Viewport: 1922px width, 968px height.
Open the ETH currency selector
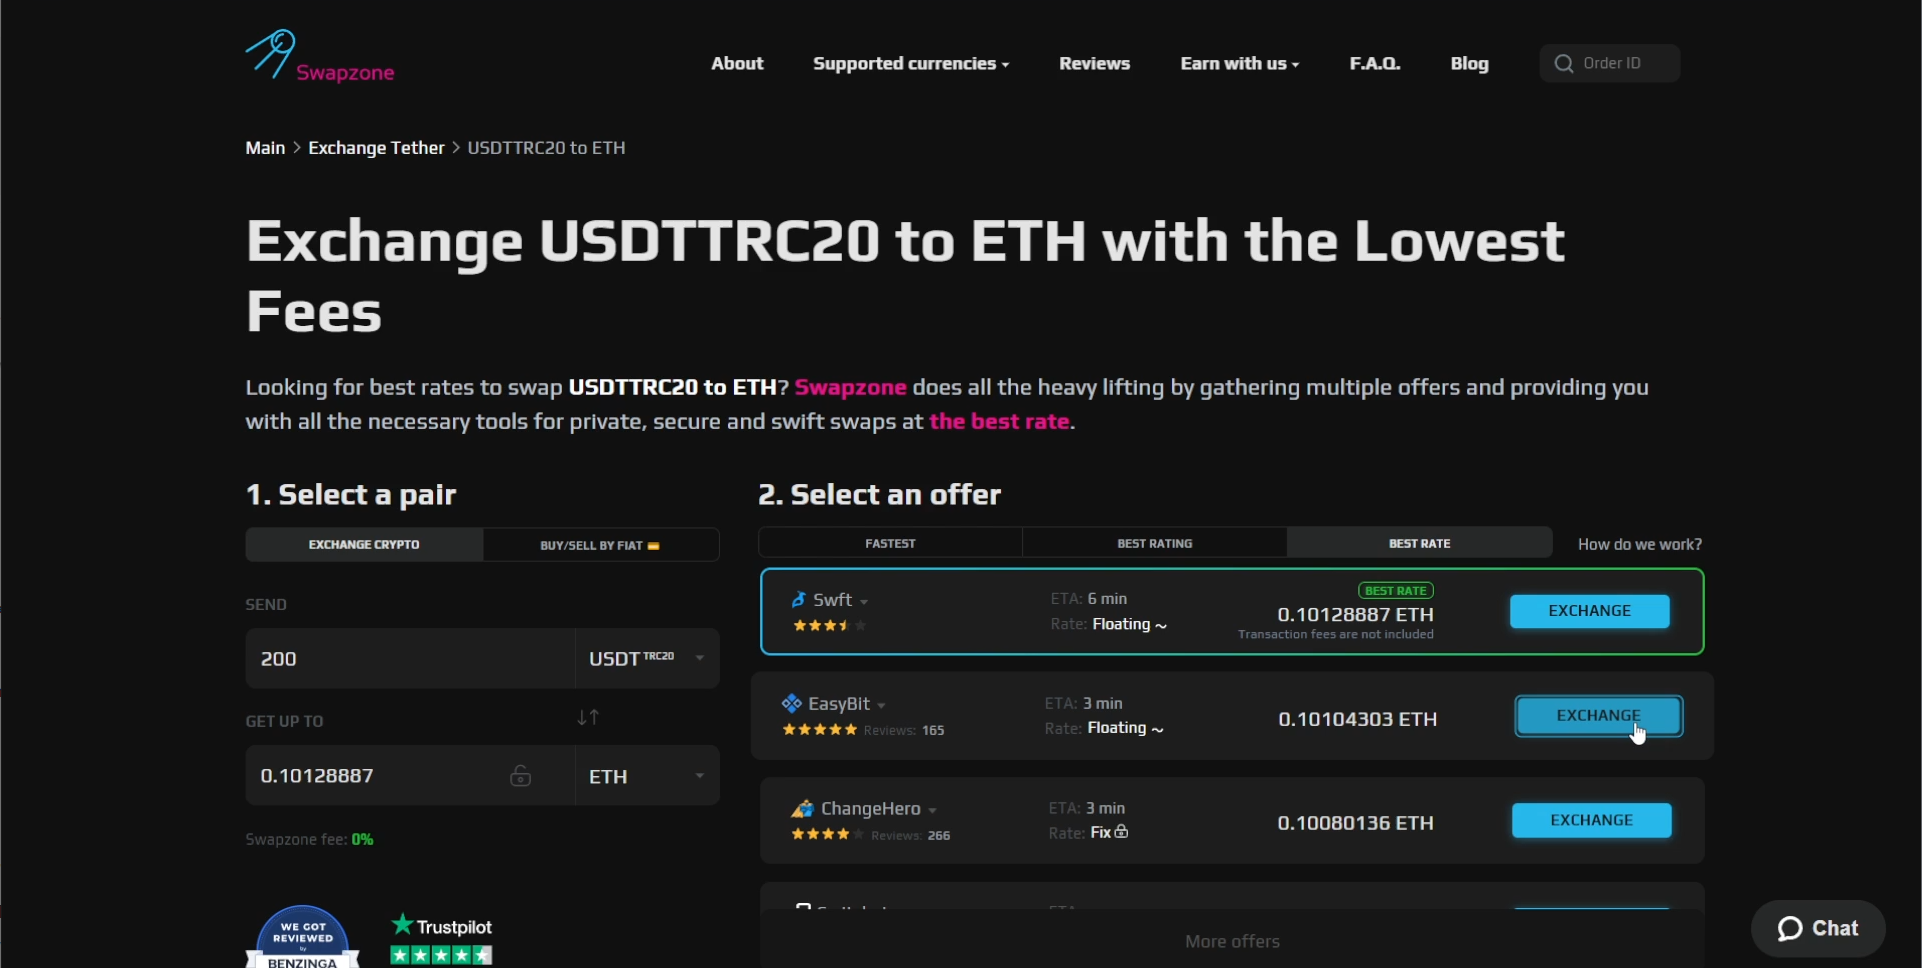(x=645, y=775)
